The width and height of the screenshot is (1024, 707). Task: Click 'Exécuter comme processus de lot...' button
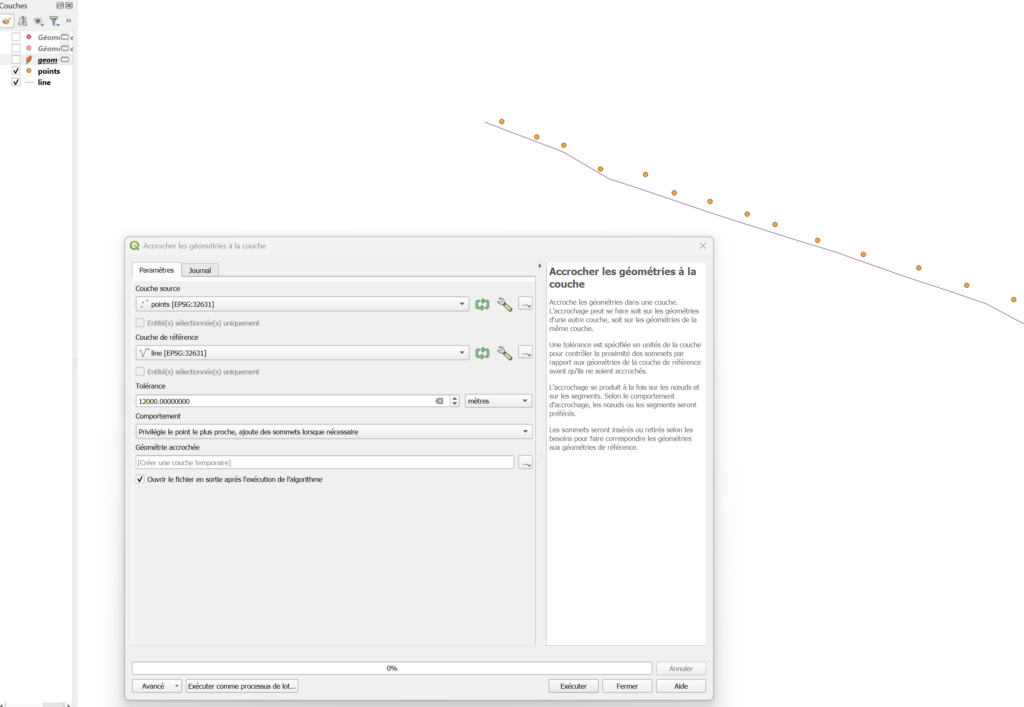click(242, 686)
